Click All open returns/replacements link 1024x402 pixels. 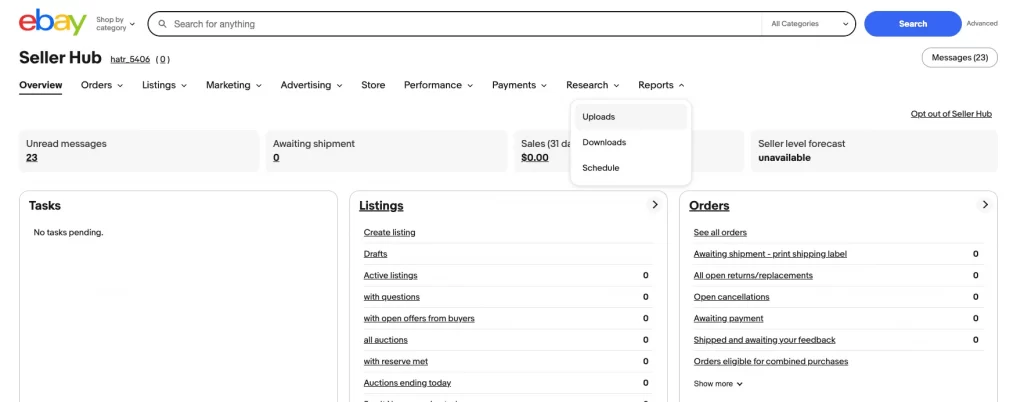coord(753,275)
